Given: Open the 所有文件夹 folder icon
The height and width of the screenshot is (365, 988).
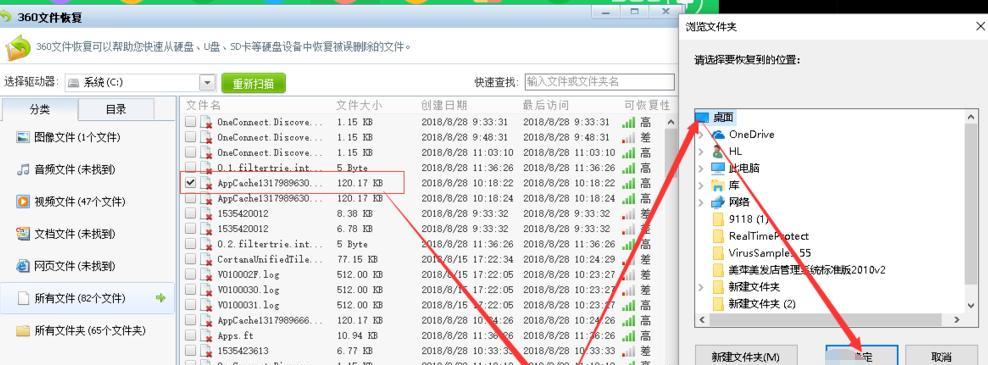Looking at the screenshot, I should click(23, 330).
